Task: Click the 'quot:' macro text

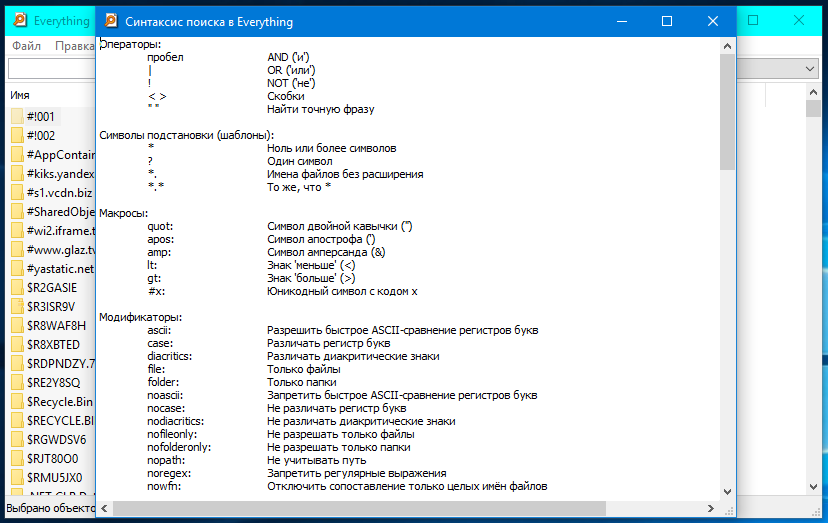Action: 160,226
